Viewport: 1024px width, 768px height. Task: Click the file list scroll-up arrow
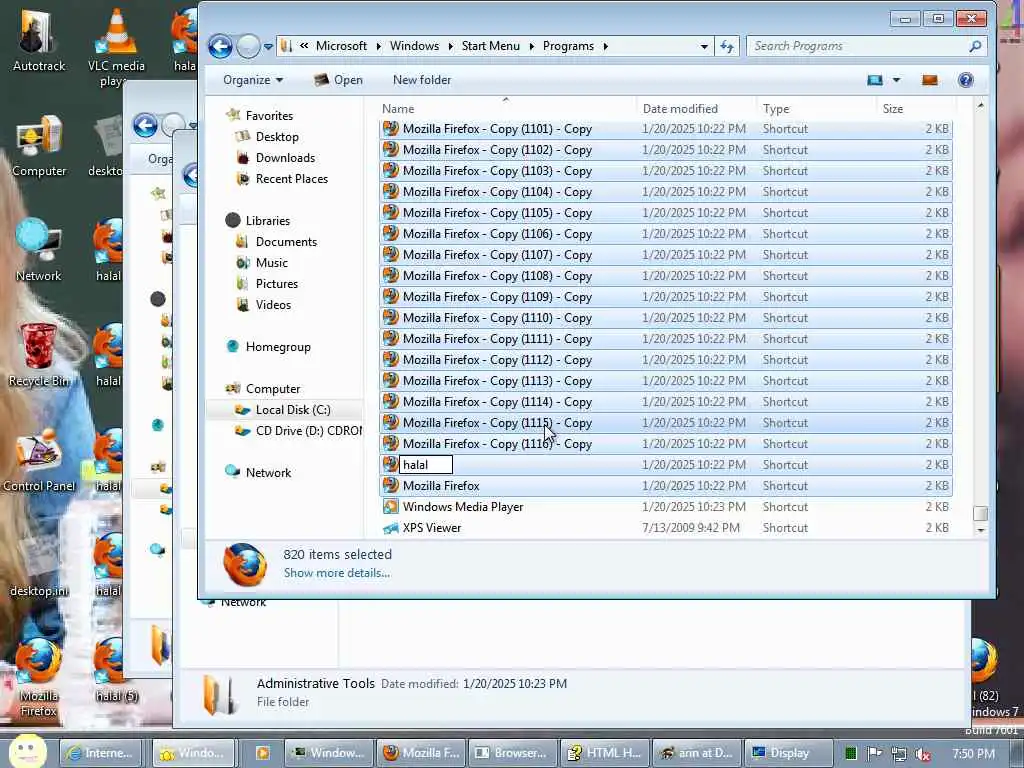coord(980,105)
